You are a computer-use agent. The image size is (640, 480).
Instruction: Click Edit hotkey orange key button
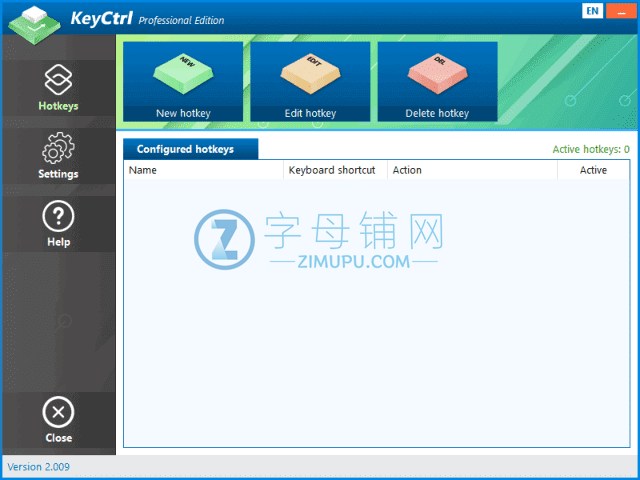point(310,81)
